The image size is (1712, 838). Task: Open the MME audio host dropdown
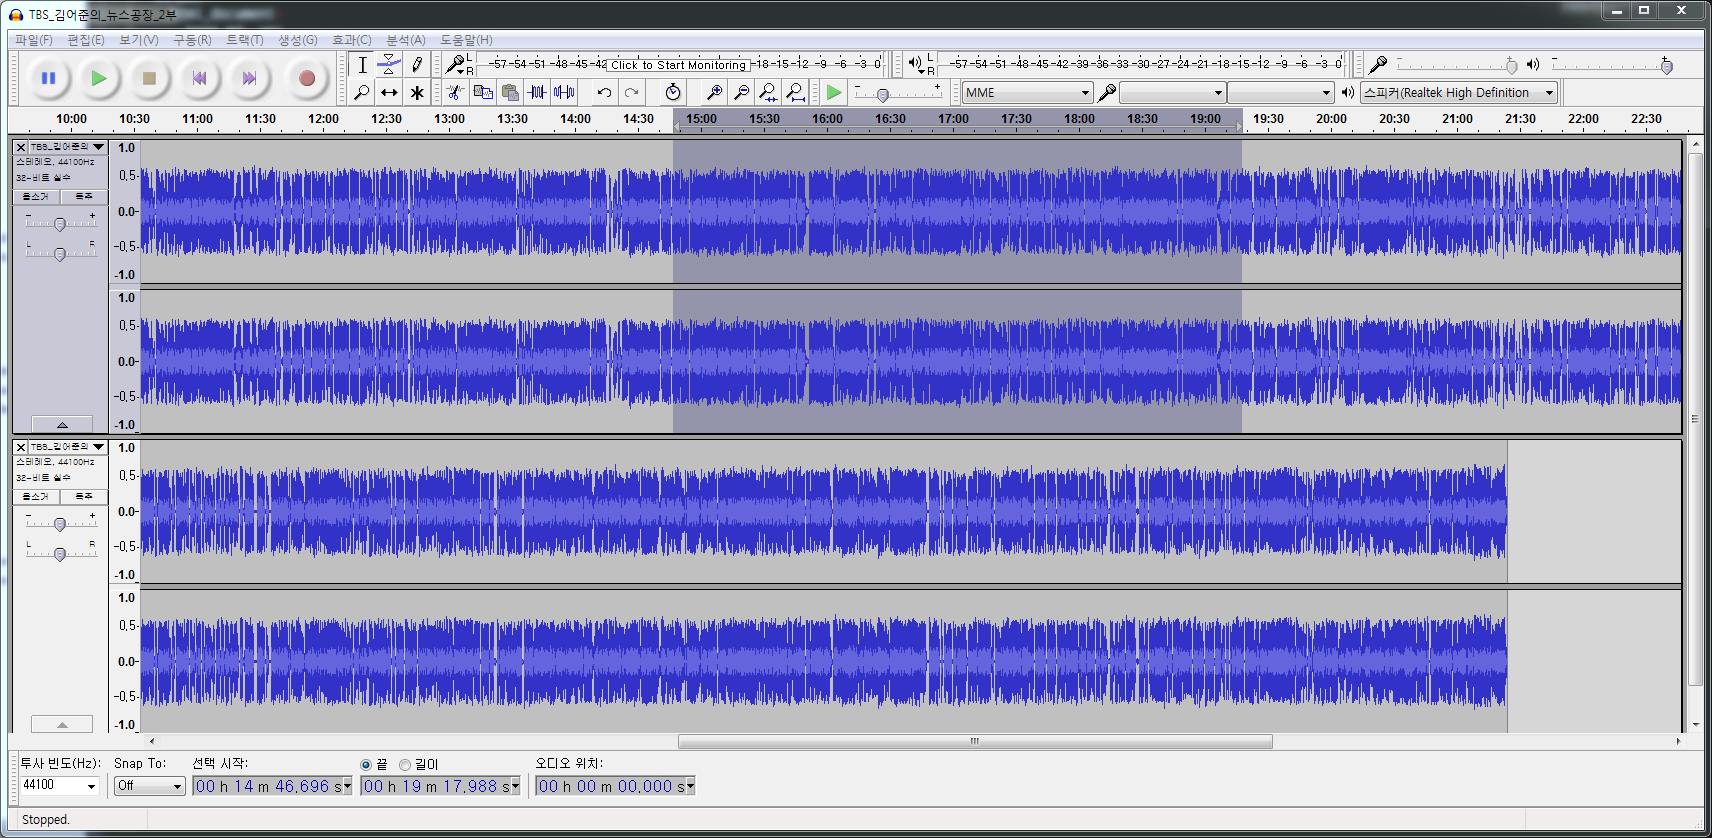coord(1027,93)
